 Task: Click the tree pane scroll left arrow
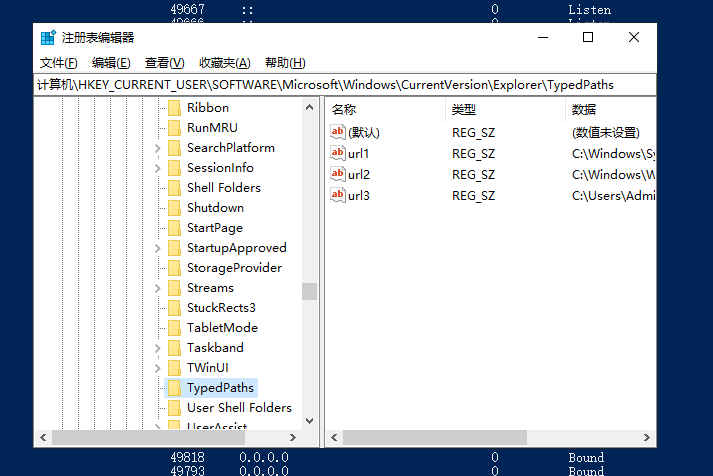pyautogui.click(x=43, y=437)
